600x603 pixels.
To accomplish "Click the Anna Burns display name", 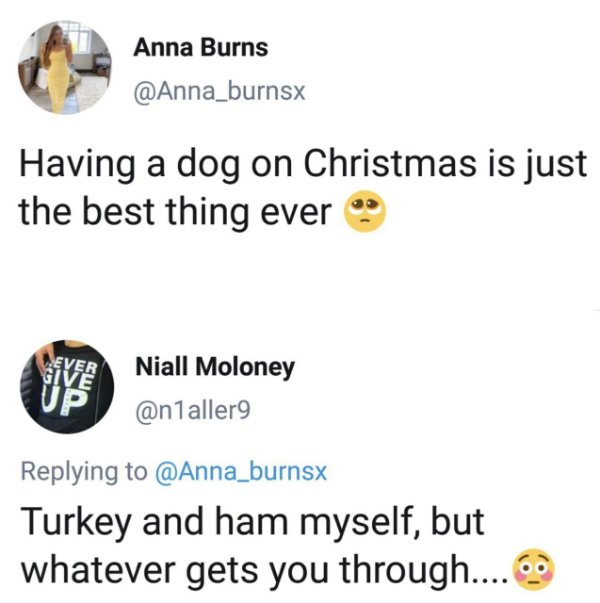I will coord(201,47).
